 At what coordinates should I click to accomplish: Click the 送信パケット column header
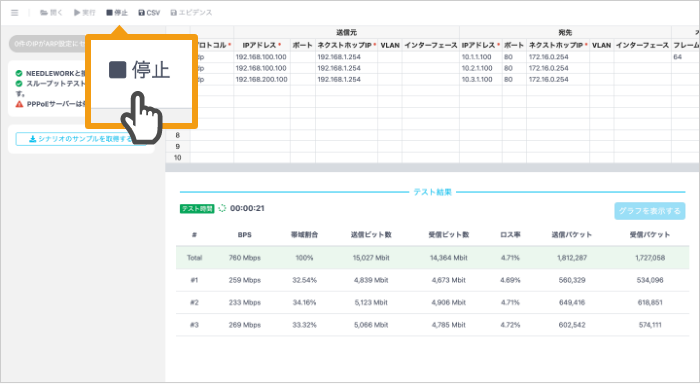point(572,235)
